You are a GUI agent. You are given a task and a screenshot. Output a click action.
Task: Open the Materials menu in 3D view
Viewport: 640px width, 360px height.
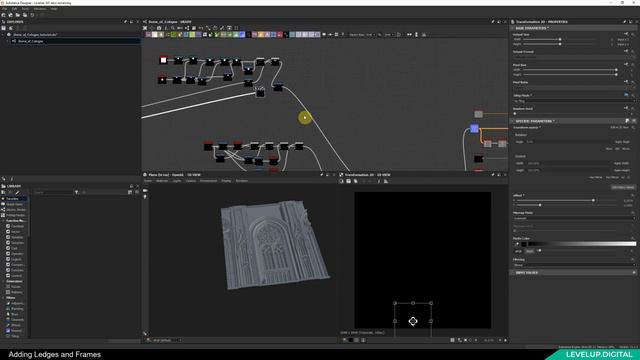point(162,181)
